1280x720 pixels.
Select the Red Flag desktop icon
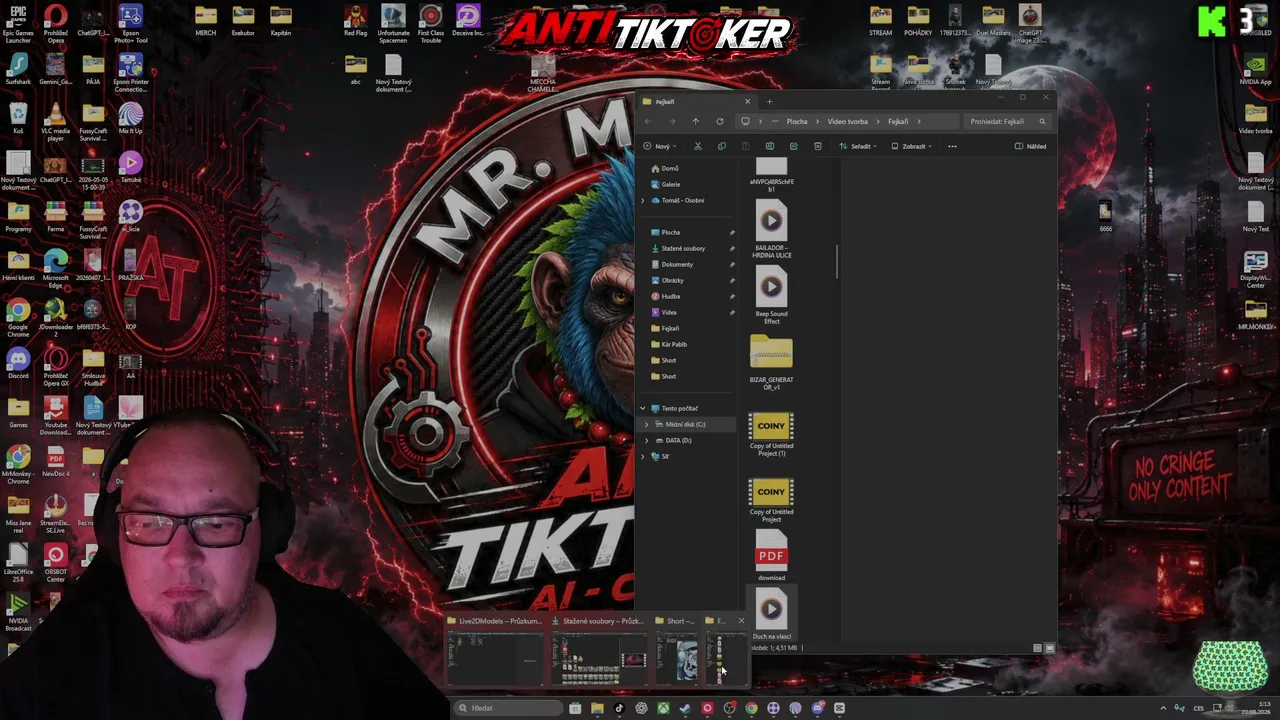[x=355, y=21]
